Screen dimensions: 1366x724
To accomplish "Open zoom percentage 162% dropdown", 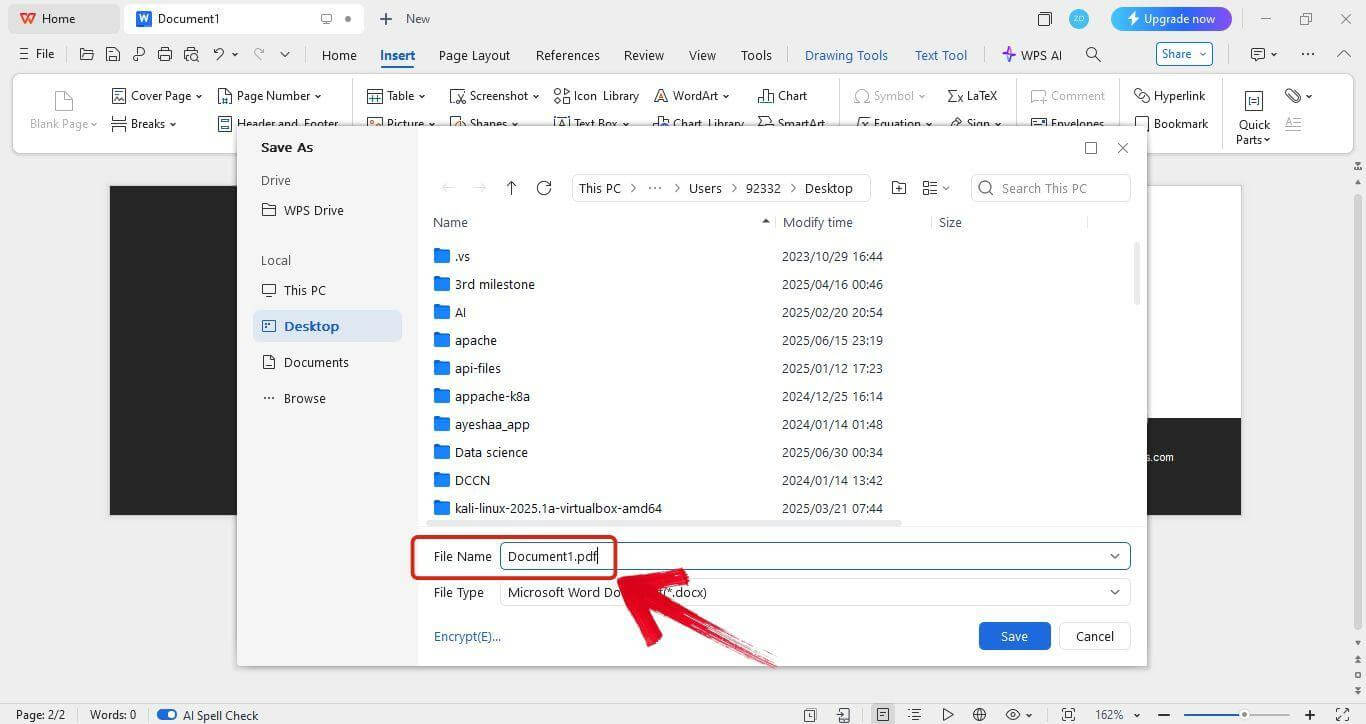I will pos(1117,715).
